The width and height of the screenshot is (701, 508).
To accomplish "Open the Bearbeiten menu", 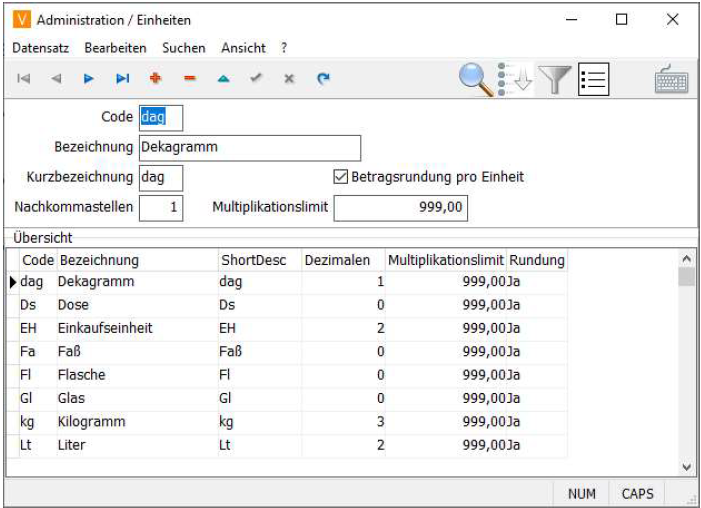I will click(x=115, y=48).
